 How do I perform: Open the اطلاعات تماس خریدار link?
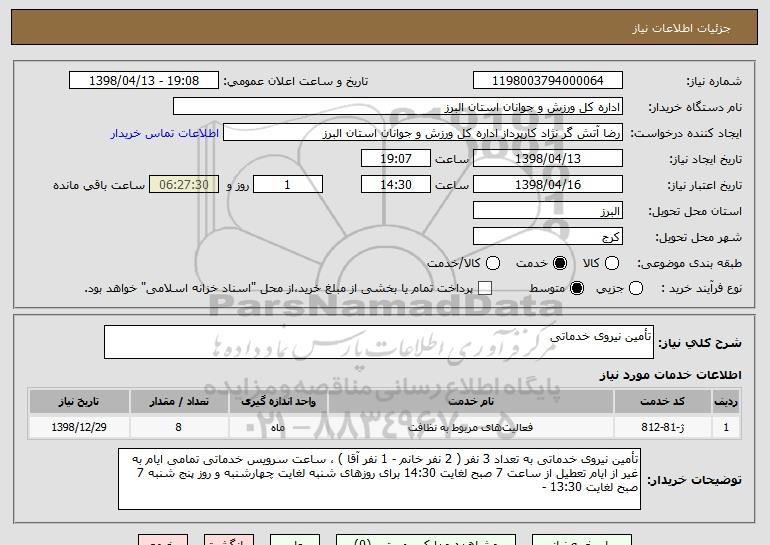click(165, 133)
